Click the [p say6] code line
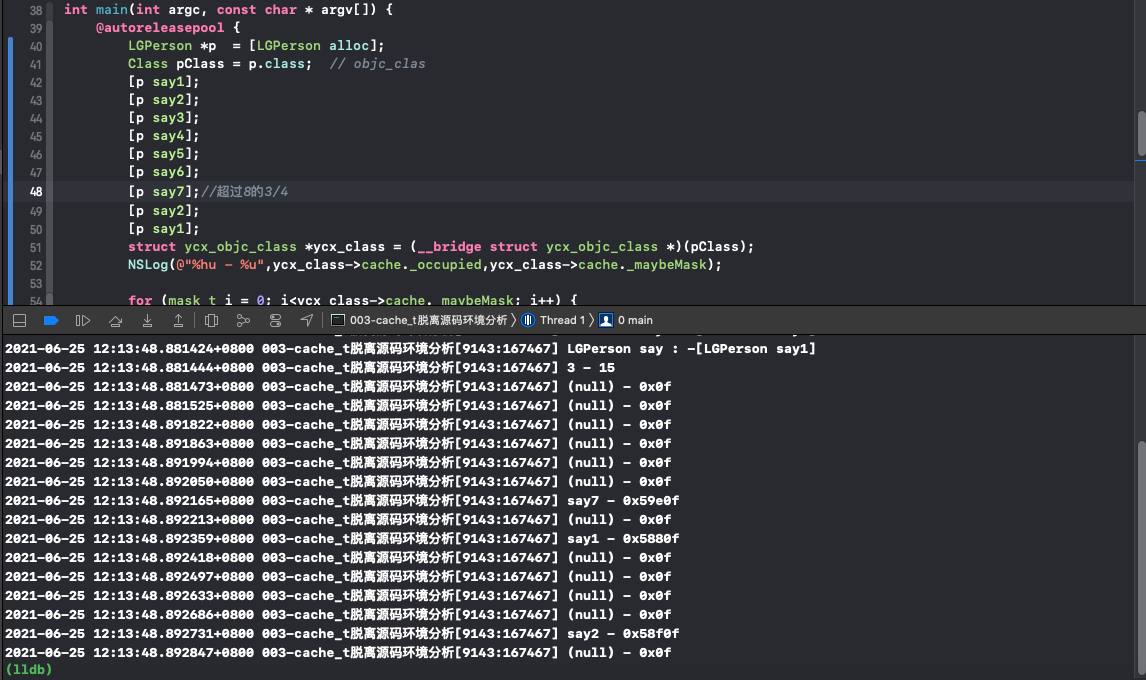The height and width of the screenshot is (680, 1146). (x=164, y=172)
